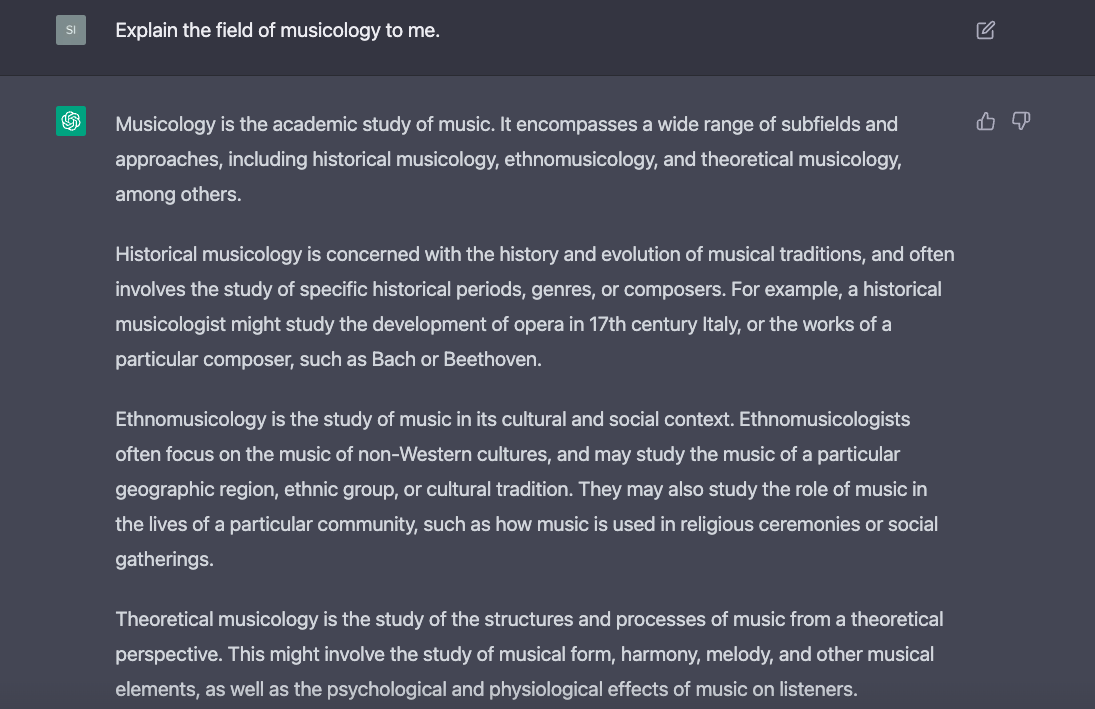
Task: Click the edit message pencil icon
Action: pos(985,30)
